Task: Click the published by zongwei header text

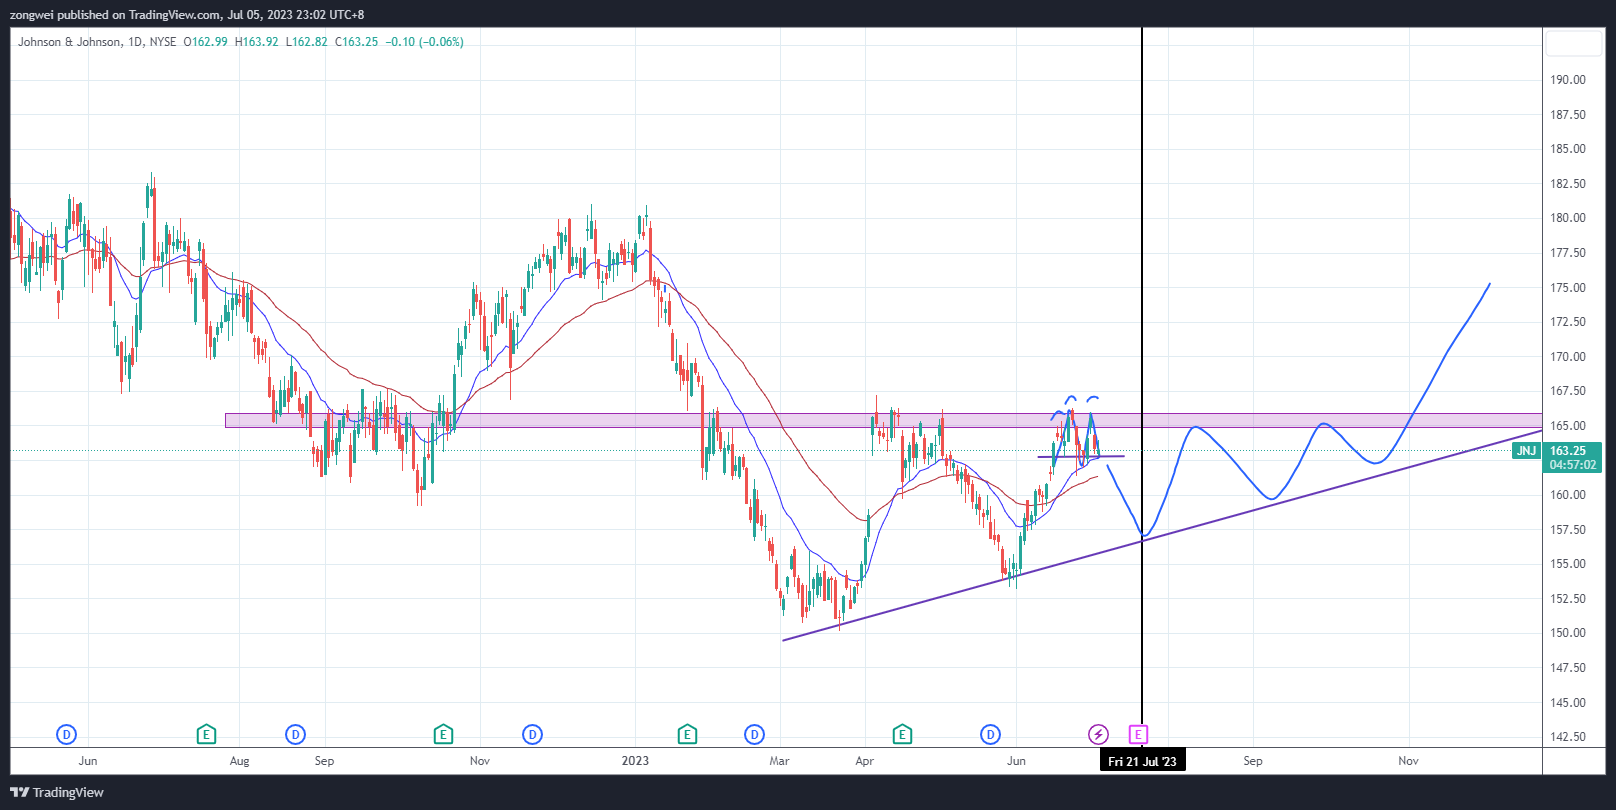Action: [x=187, y=15]
